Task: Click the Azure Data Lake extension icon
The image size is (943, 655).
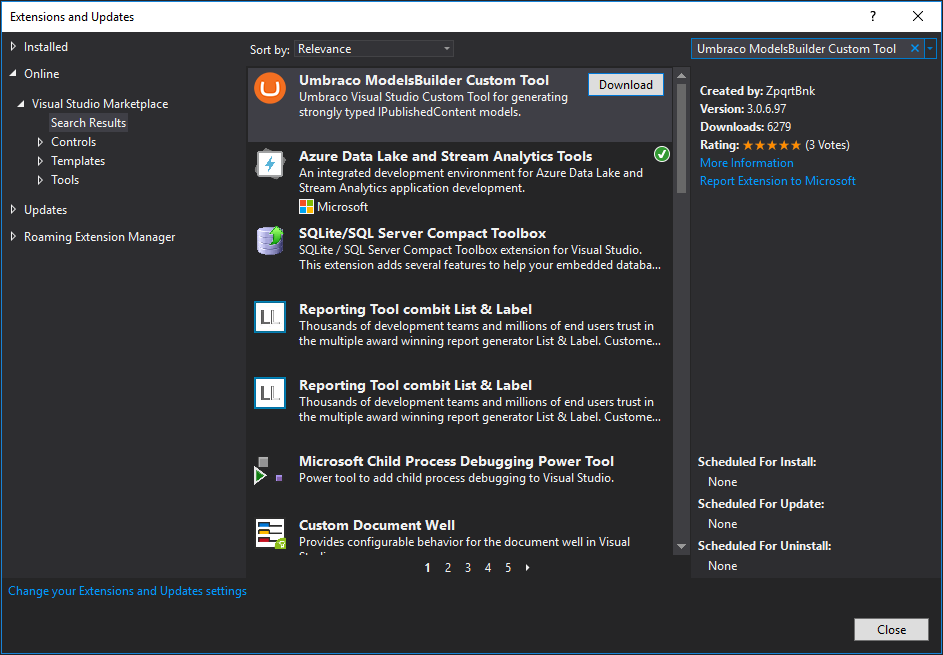Action: (x=269, y=164)
